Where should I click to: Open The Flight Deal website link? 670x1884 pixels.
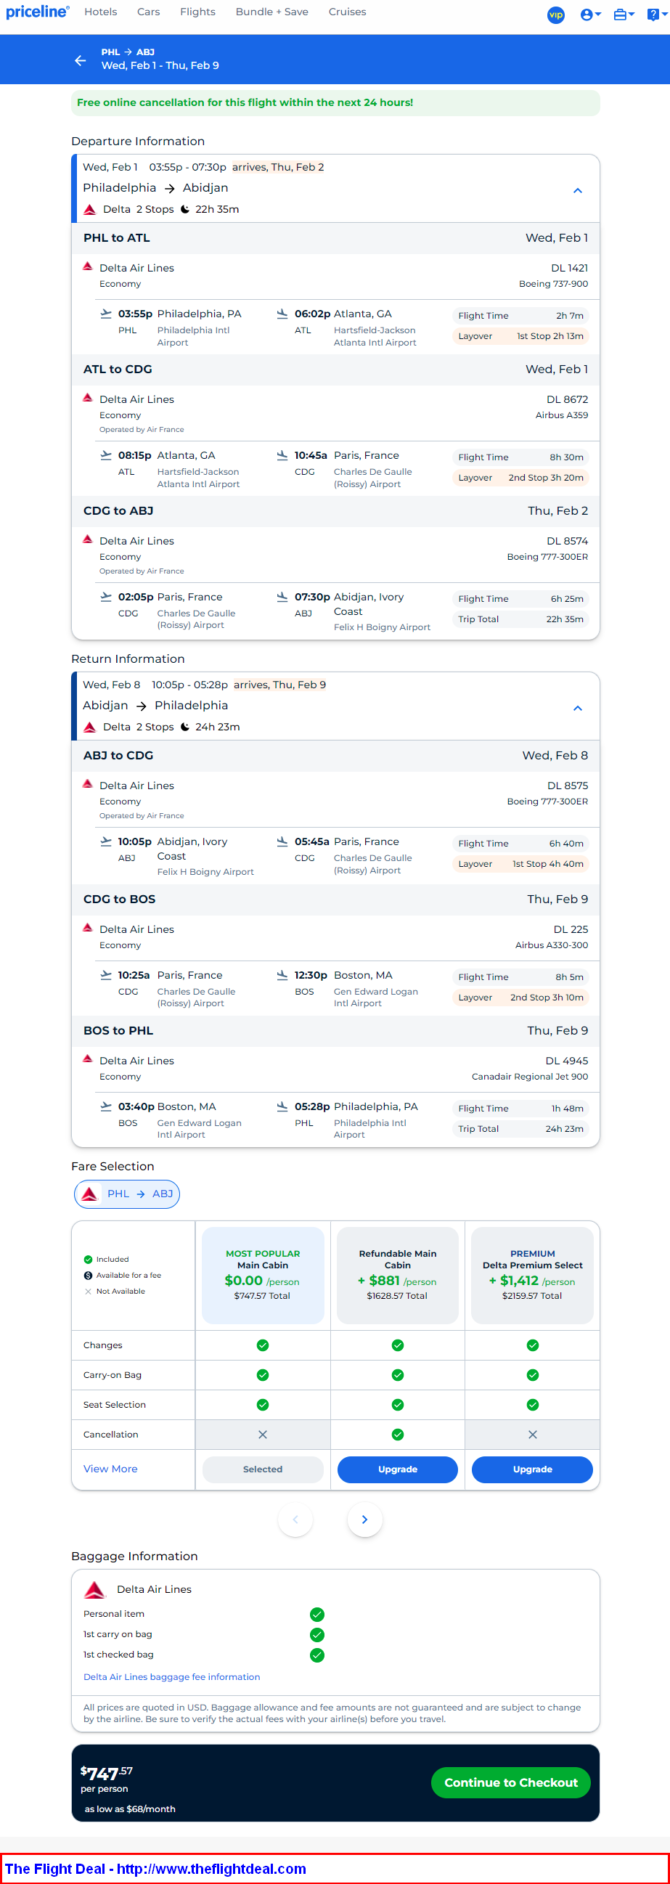[x=156, y=1868]
